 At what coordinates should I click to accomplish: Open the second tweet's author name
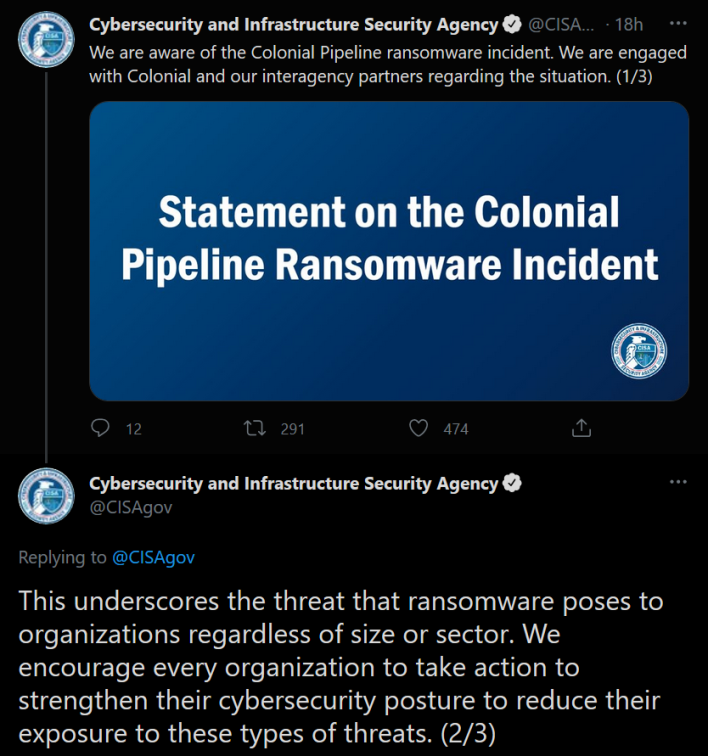point(293,484)
